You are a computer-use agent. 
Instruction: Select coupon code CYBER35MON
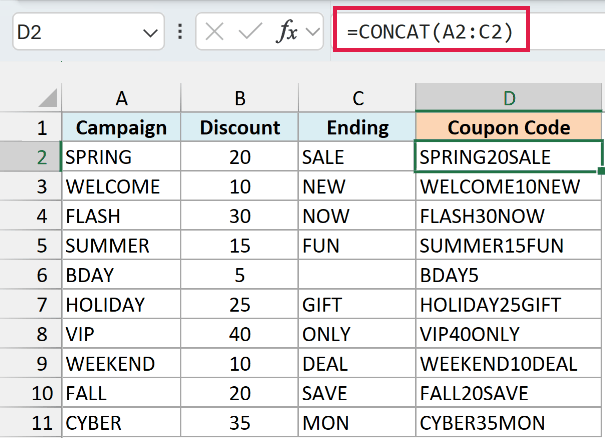pyautogui.click(x=509, y=423)
